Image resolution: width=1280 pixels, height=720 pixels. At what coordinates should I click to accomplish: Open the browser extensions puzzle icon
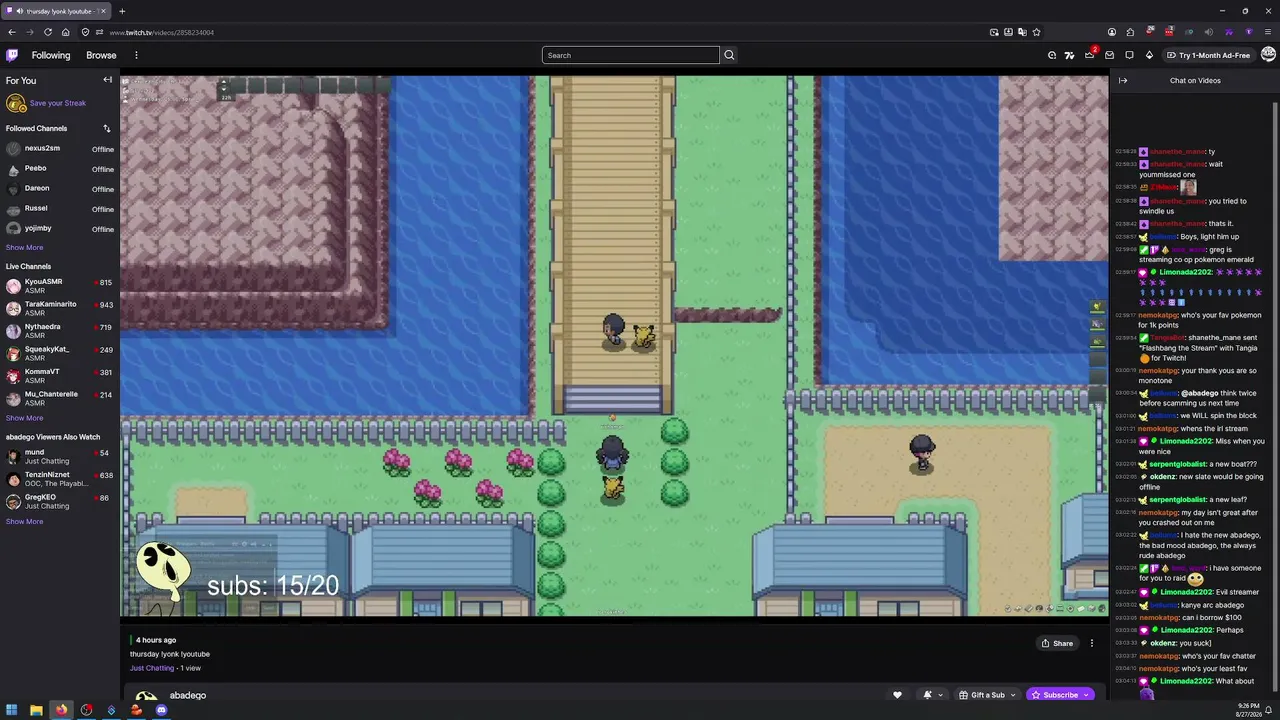pos(1130,32)
